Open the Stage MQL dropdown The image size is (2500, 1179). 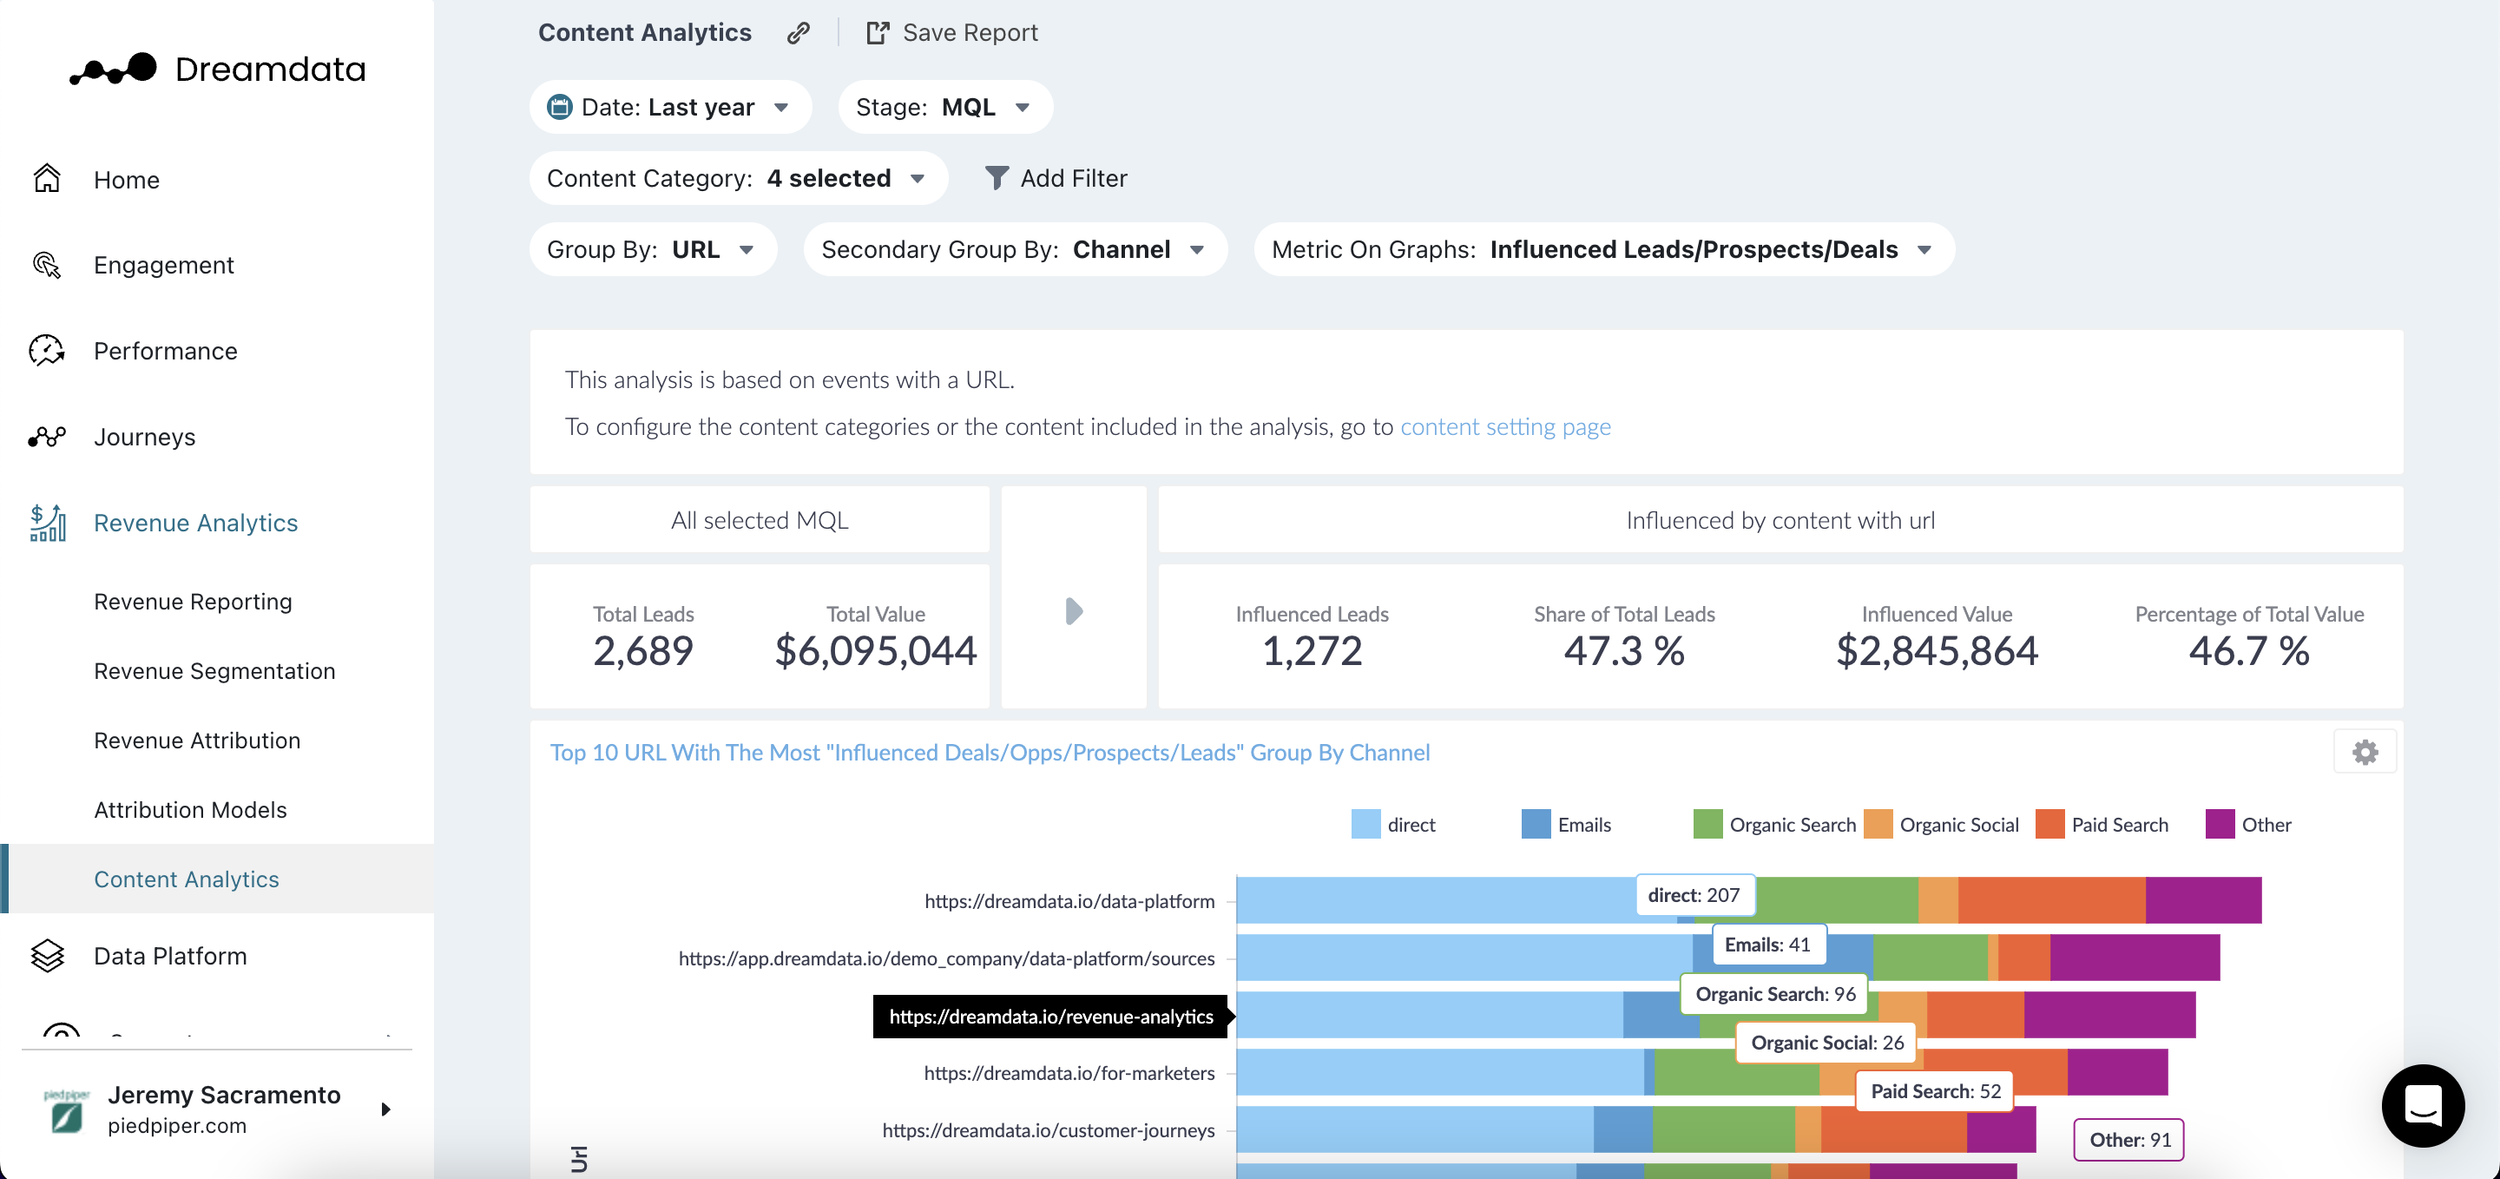[945, 107]
